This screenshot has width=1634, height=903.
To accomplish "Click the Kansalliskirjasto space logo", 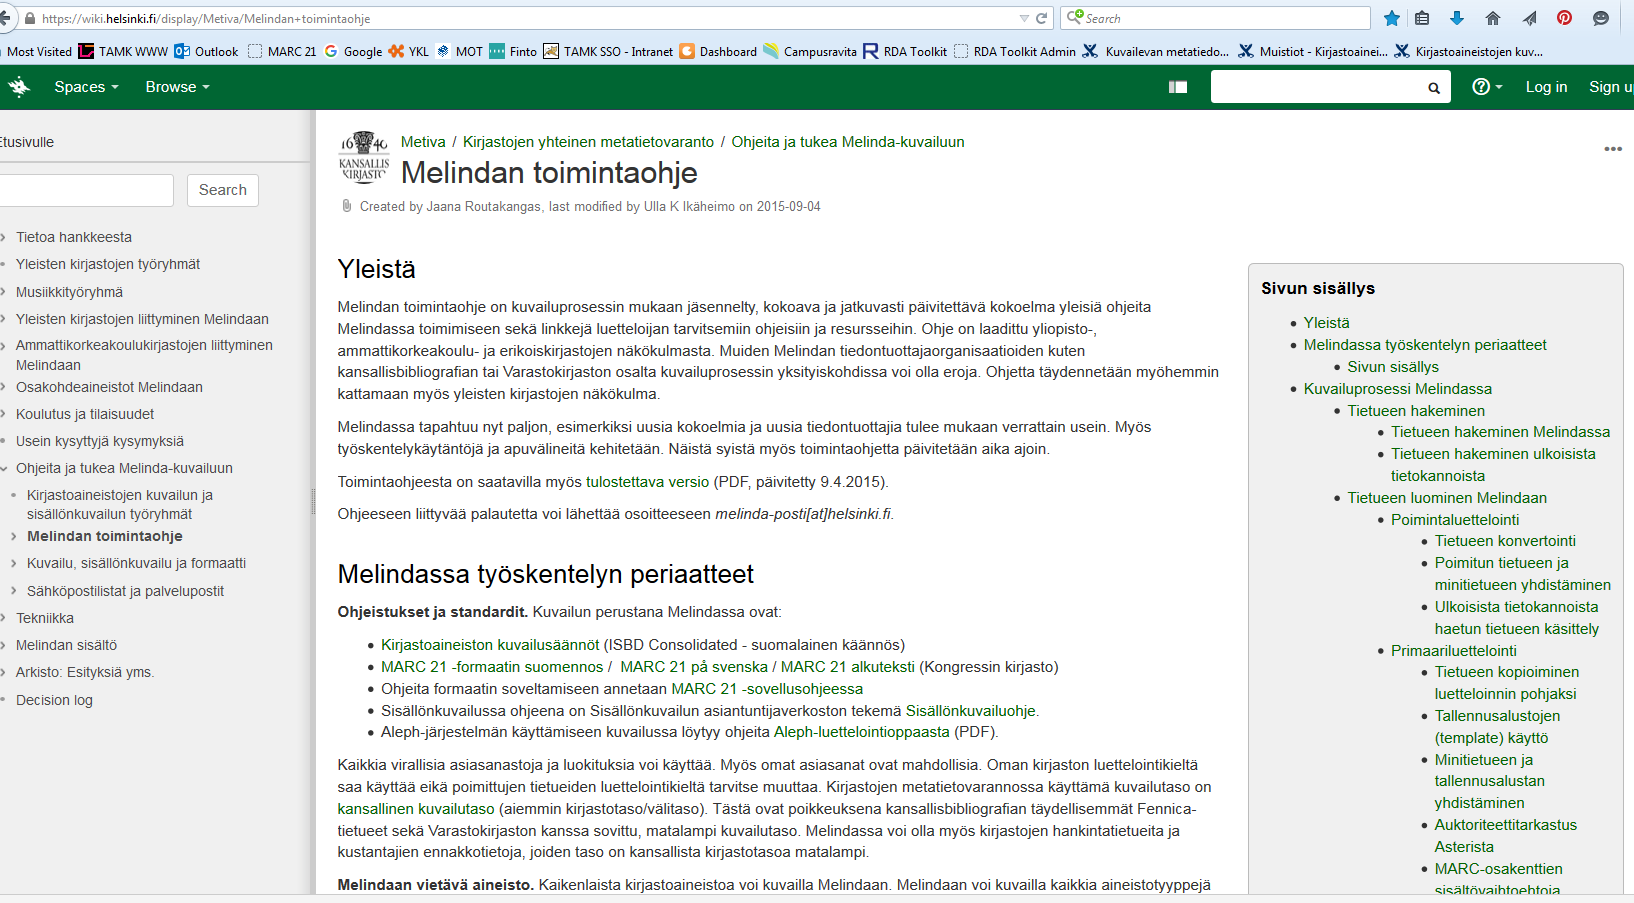I will (364, 157).
